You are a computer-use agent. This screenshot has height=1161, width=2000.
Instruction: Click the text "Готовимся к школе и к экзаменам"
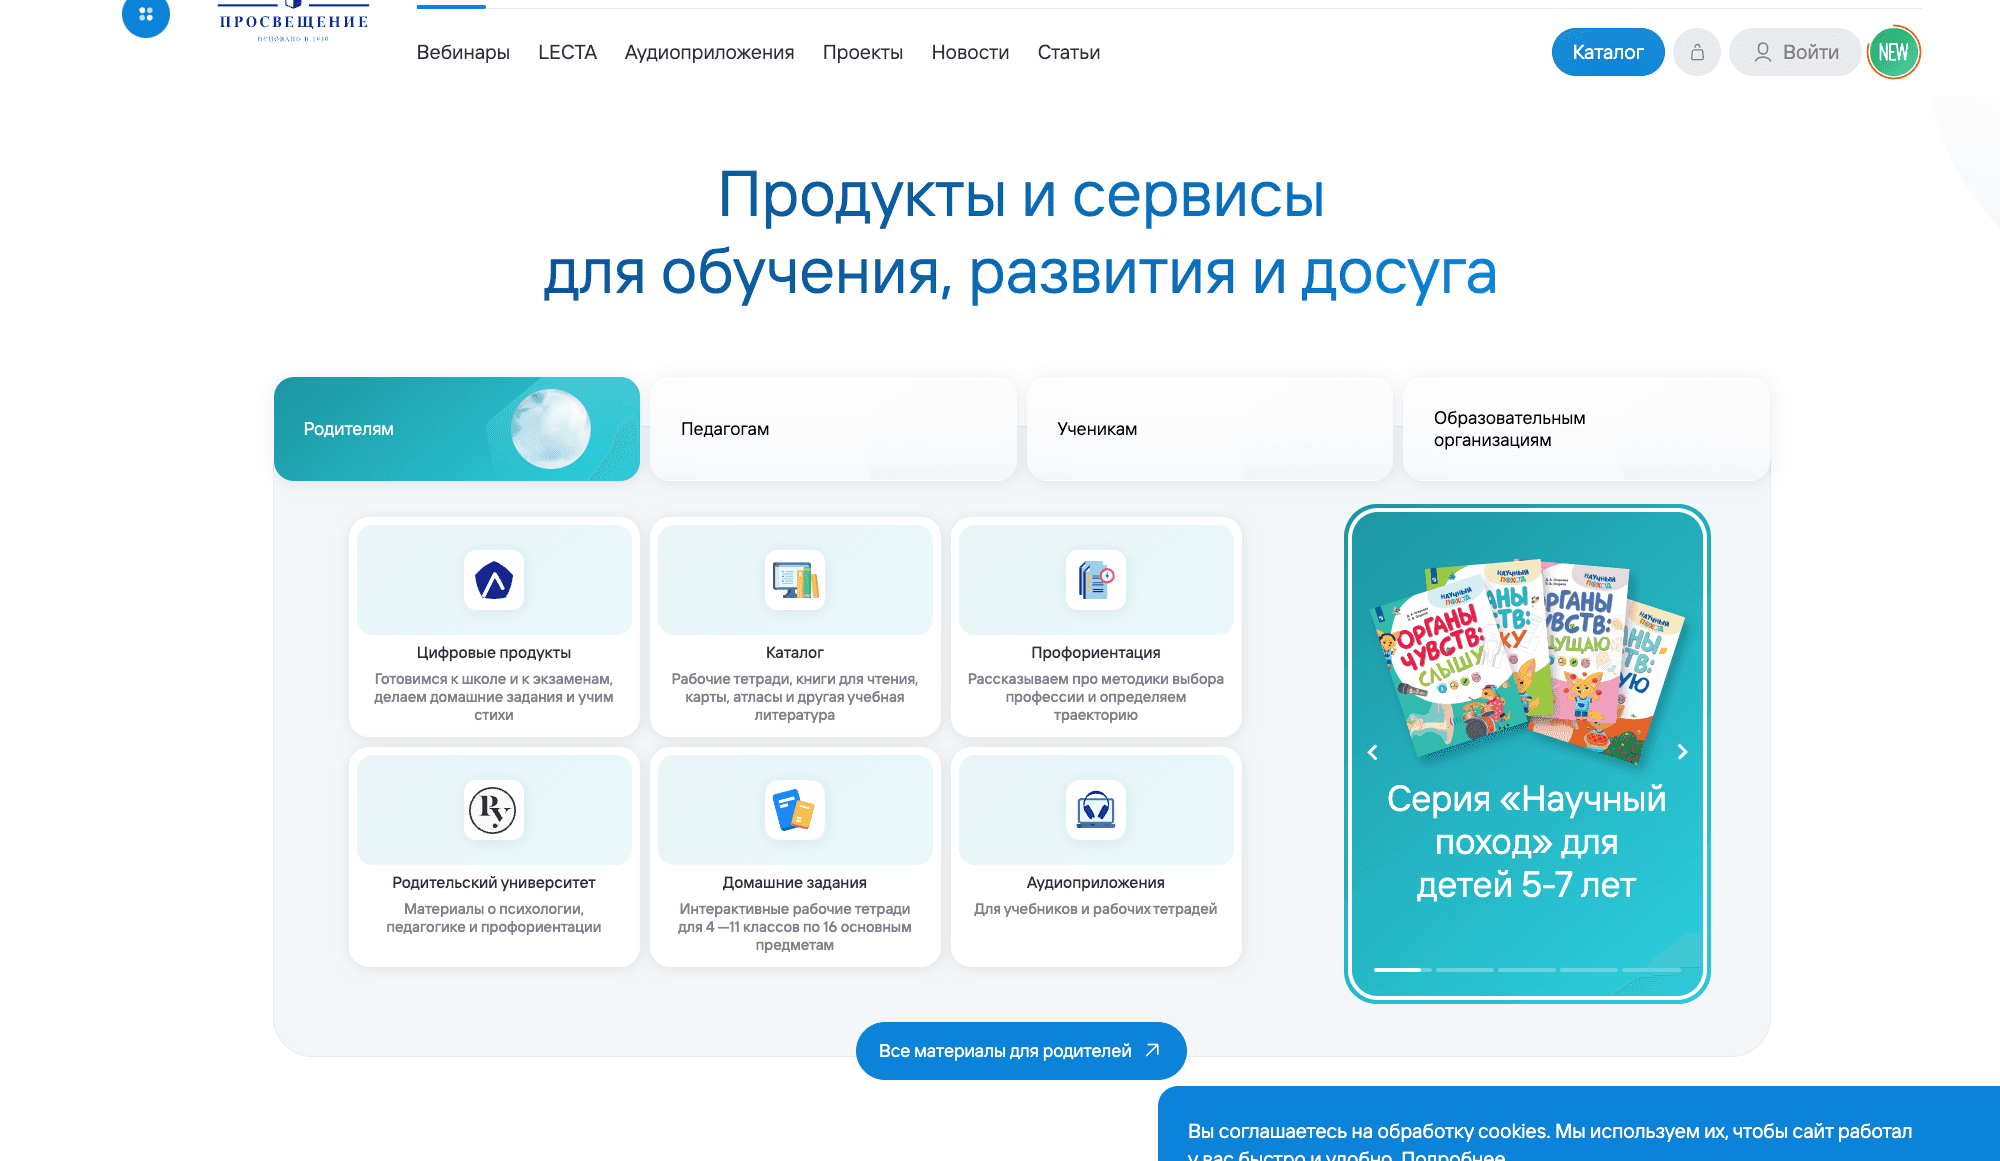pos(494,679)
